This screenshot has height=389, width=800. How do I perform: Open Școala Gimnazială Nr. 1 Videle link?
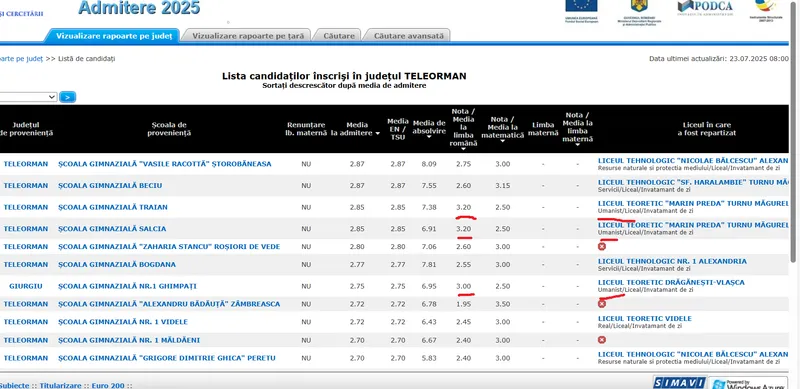[x=122, y=322]
